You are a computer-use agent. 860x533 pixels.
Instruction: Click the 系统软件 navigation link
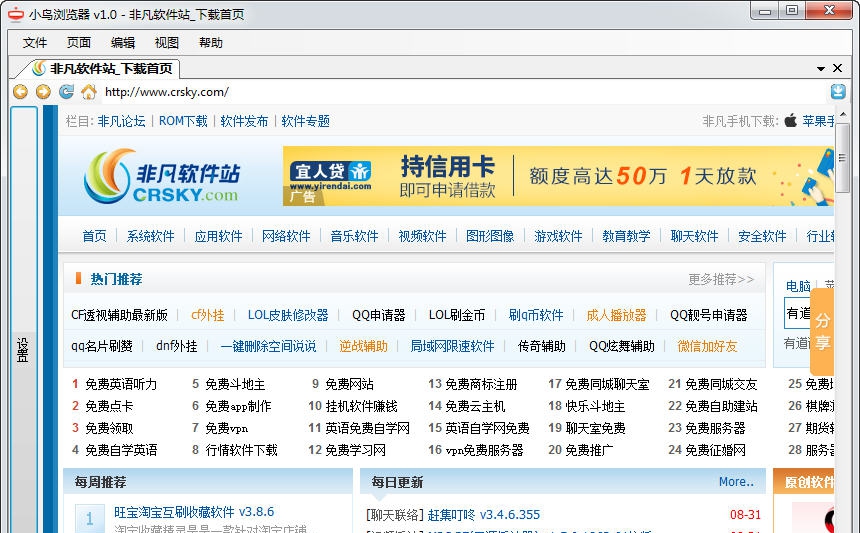click(x=150, y=236)
